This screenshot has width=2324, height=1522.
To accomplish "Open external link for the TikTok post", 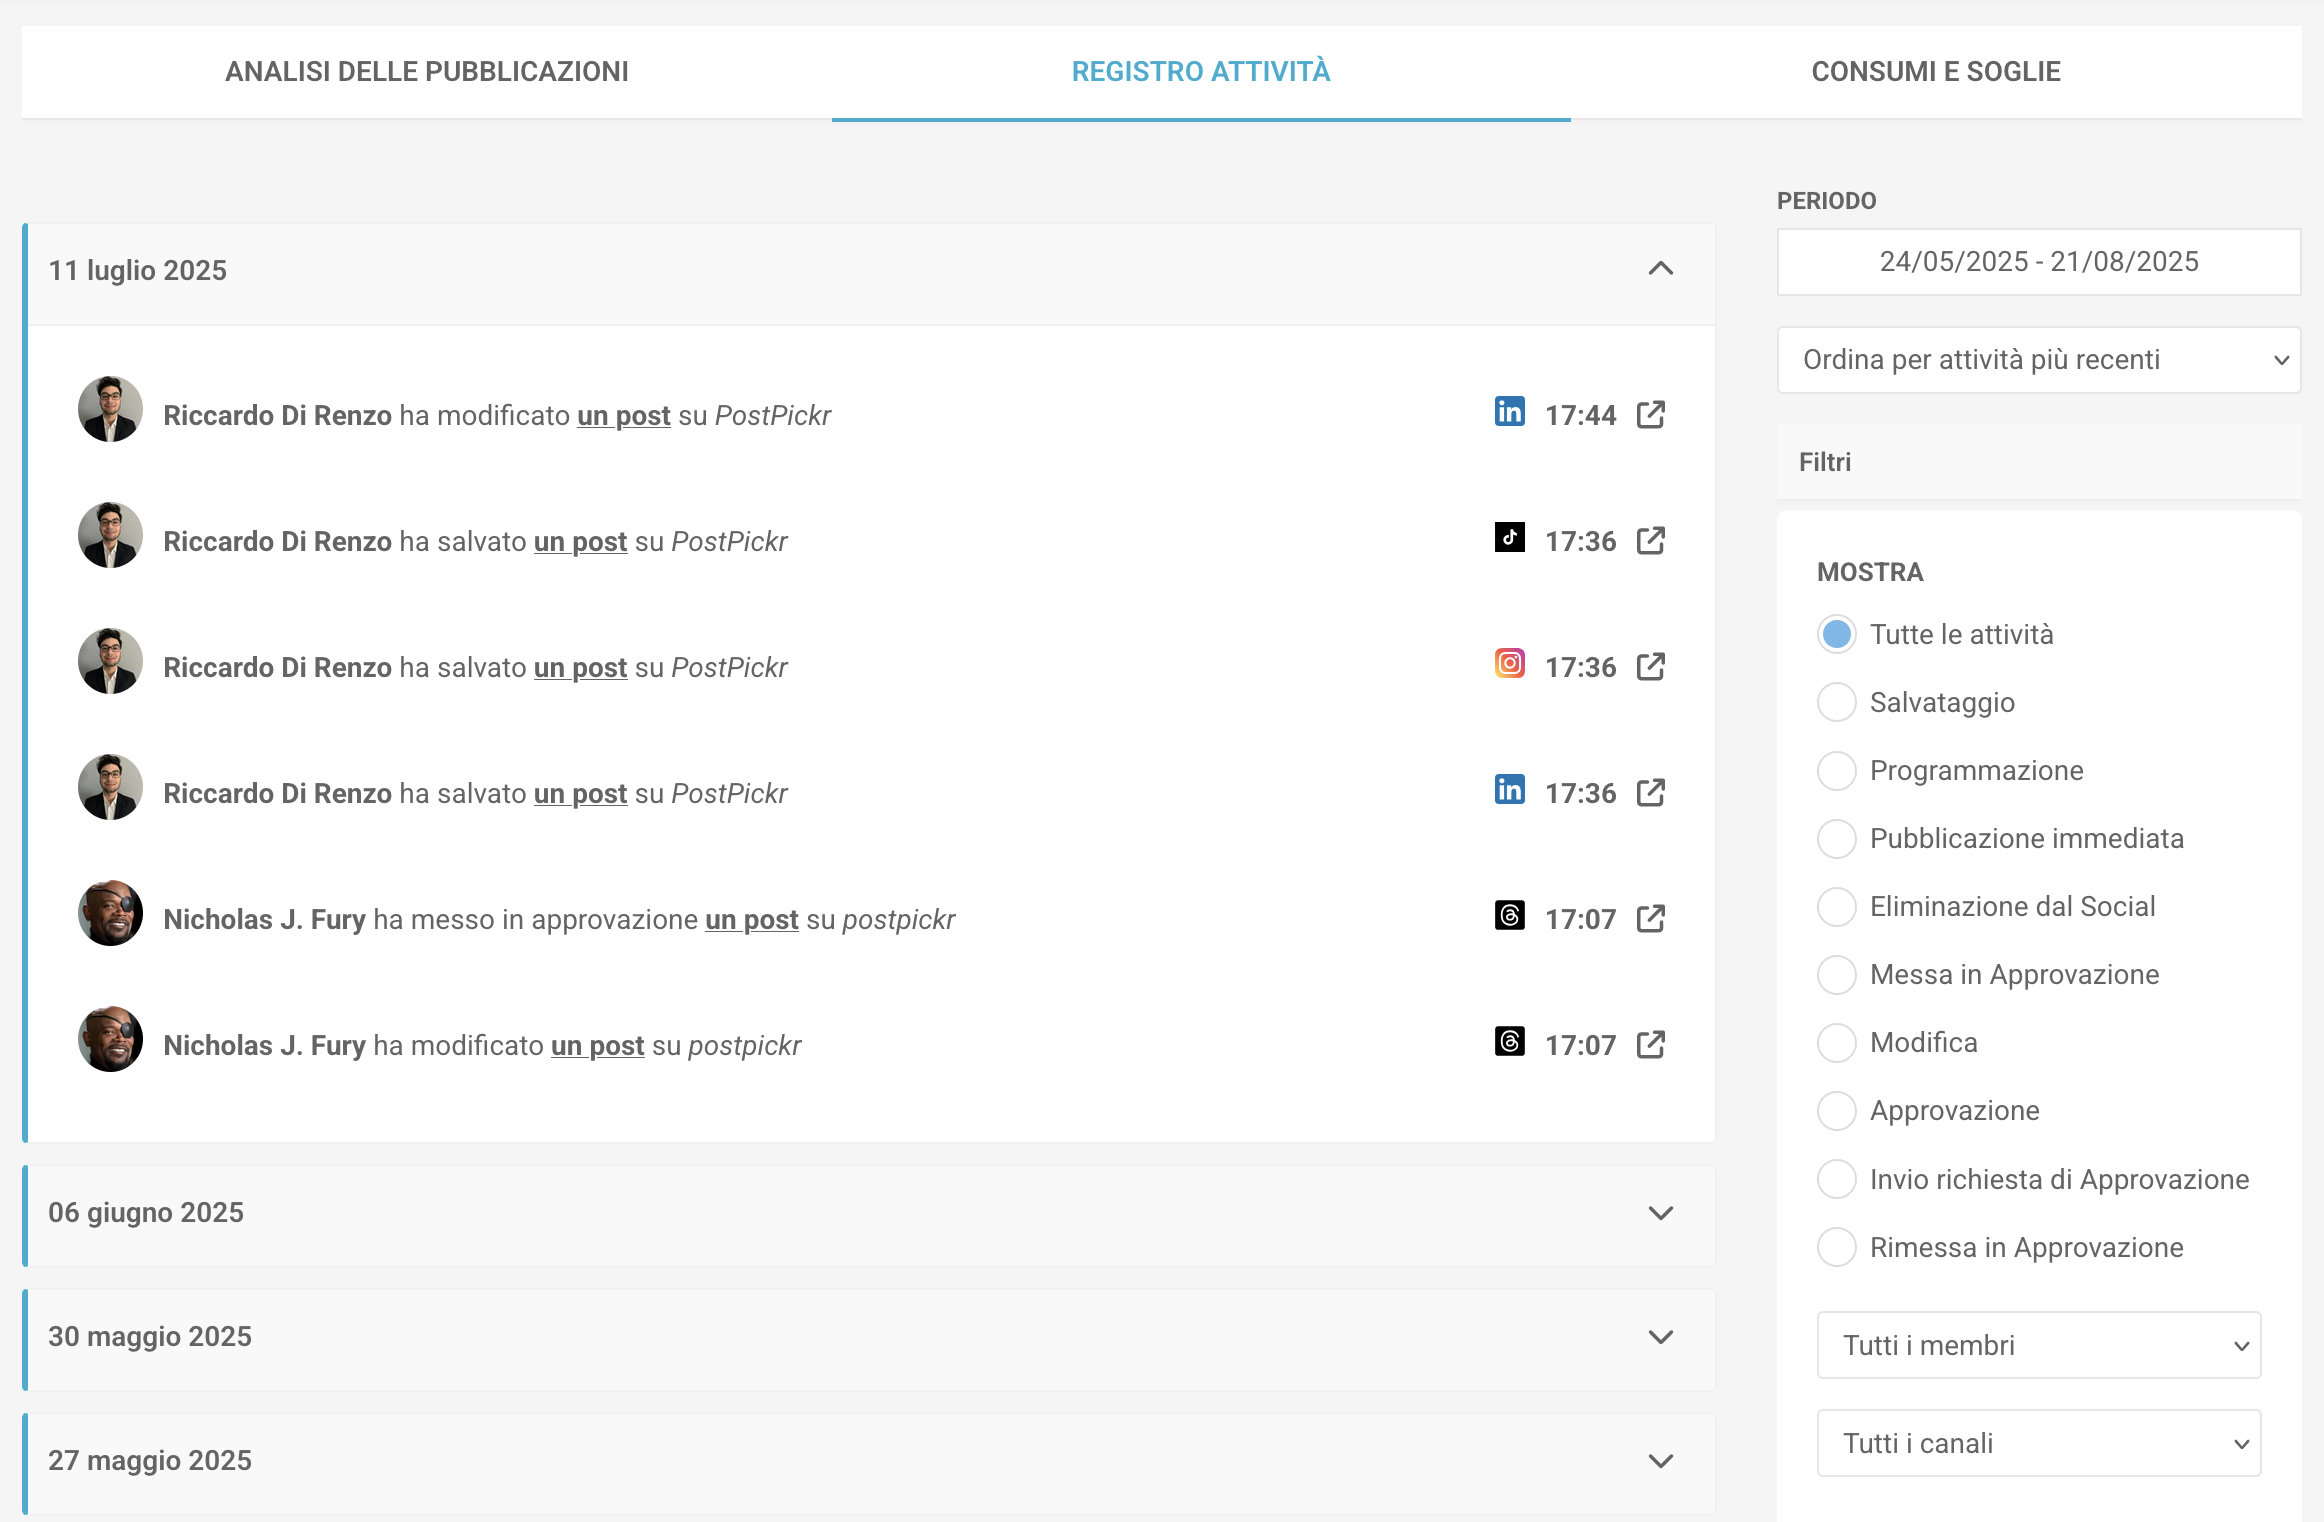I will [x=1650, y=541].
